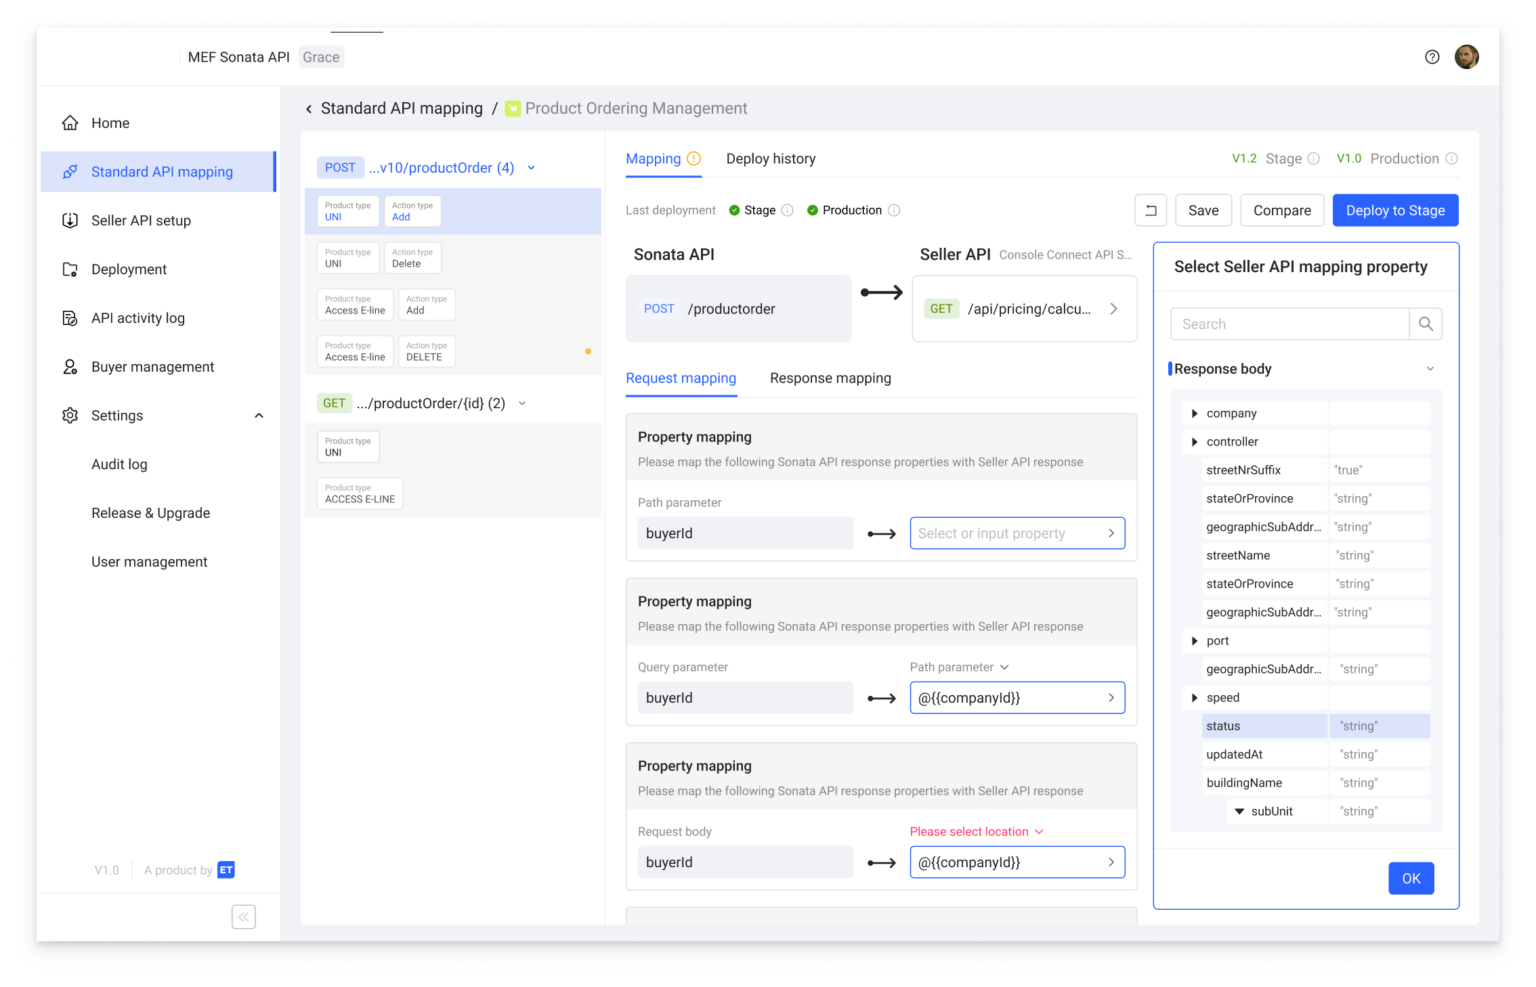Image resolution: width=1536 pixels, height=987 pixels.
Task: Click the help question-mark icon
Action: 1432,57
